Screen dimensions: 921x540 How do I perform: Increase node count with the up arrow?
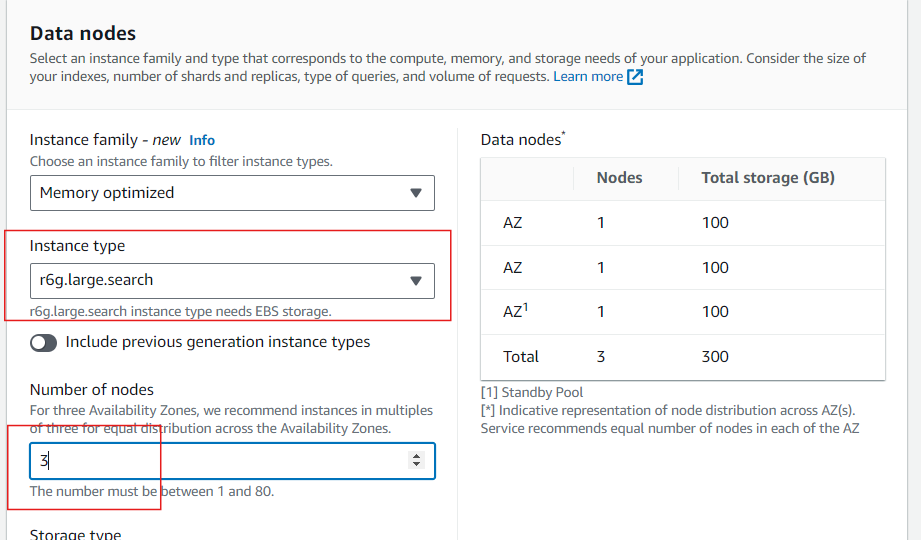(x=417, y=456)
